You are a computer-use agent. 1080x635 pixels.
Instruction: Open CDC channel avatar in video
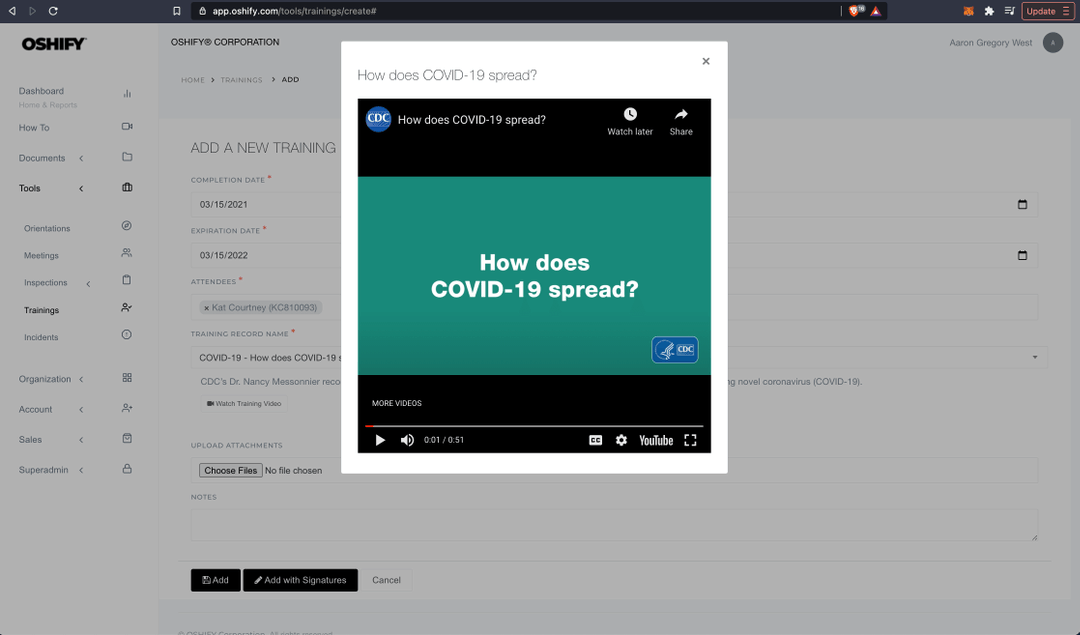pos(378,119)
